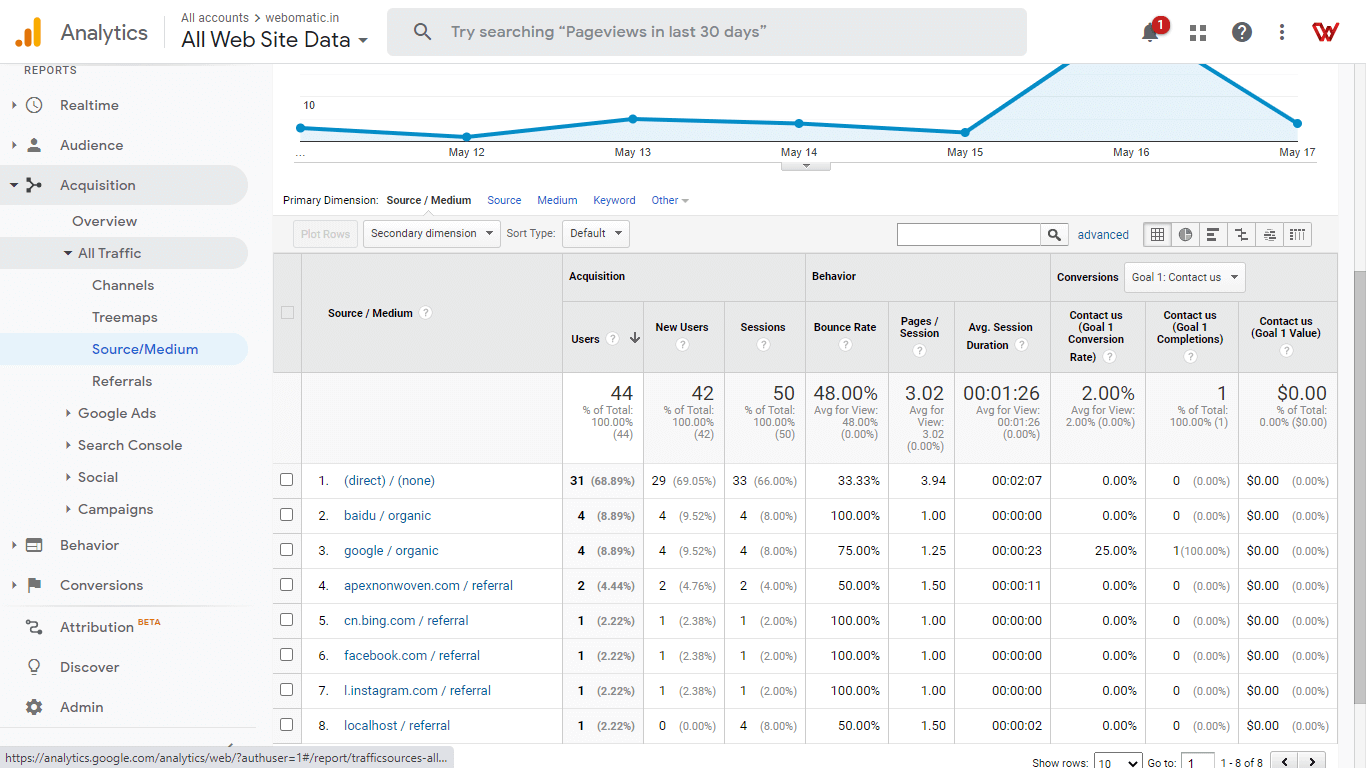
Task: Select the Medium primary dimension
Action: point(557,200)
